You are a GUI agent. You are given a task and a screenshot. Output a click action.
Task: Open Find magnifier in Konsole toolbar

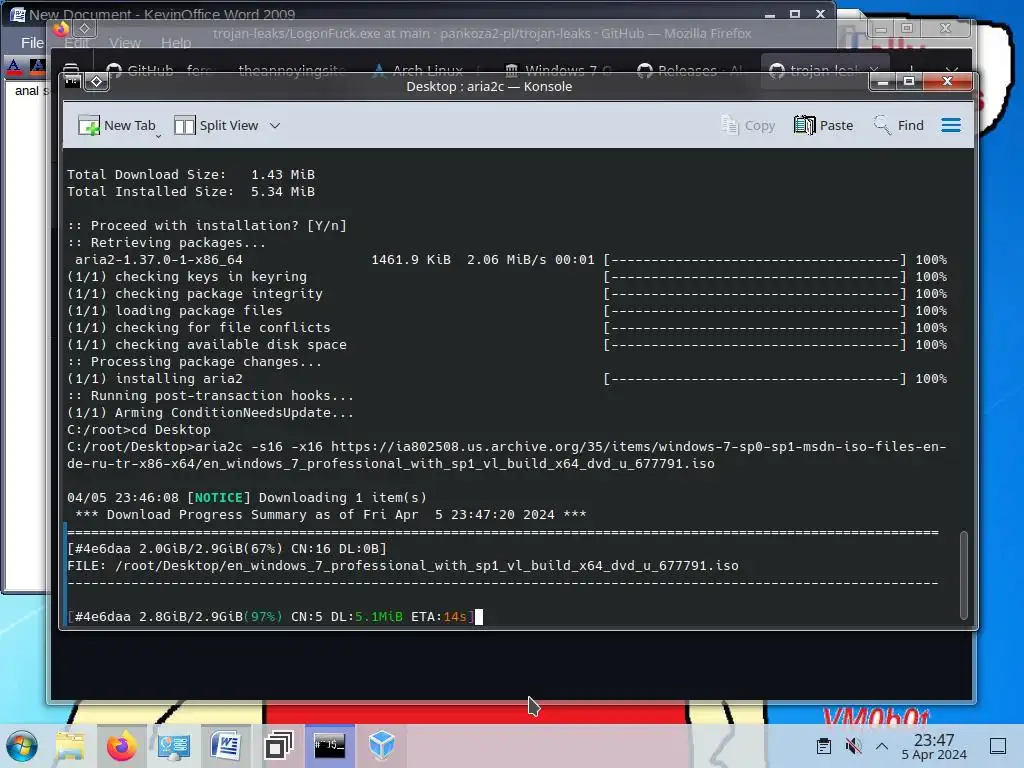(882, 124)
